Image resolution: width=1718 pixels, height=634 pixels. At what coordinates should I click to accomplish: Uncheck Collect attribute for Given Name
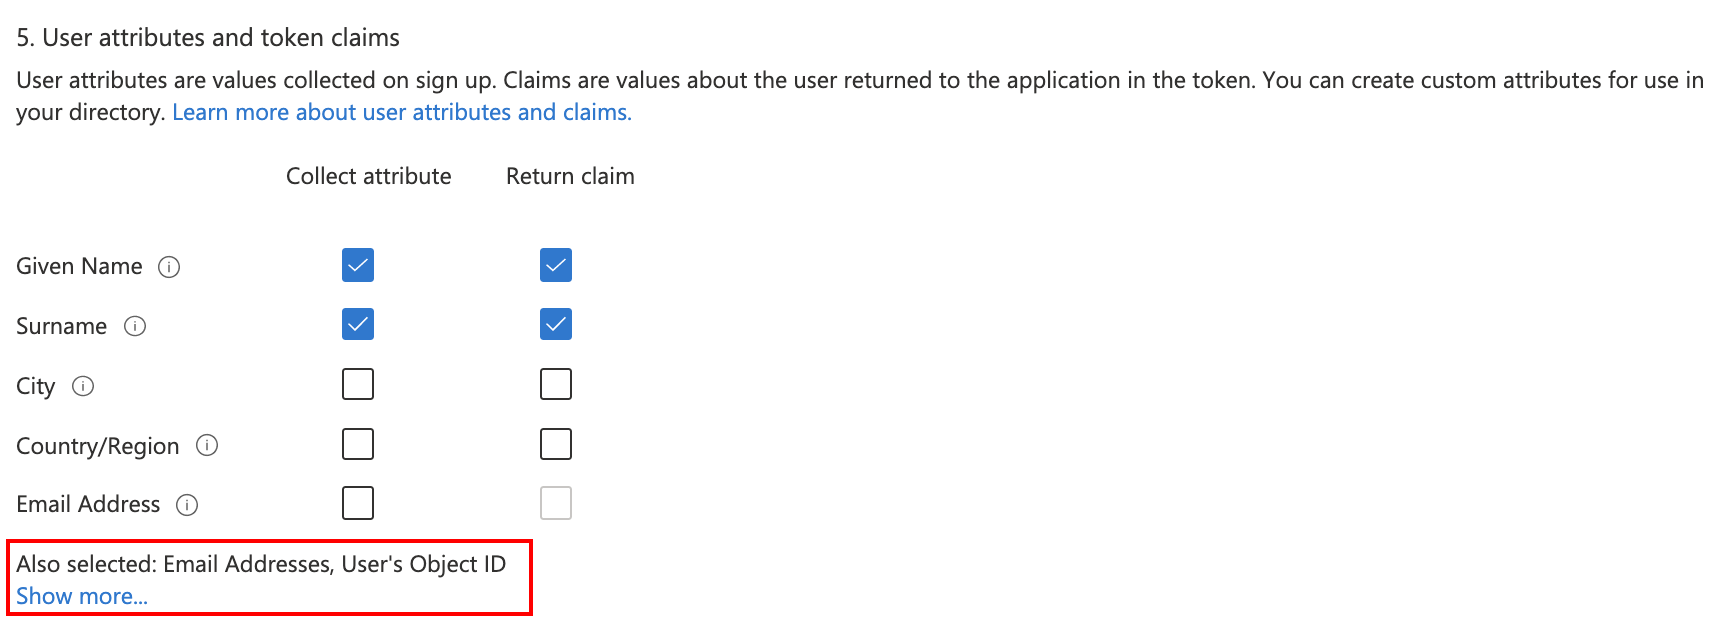357,265
